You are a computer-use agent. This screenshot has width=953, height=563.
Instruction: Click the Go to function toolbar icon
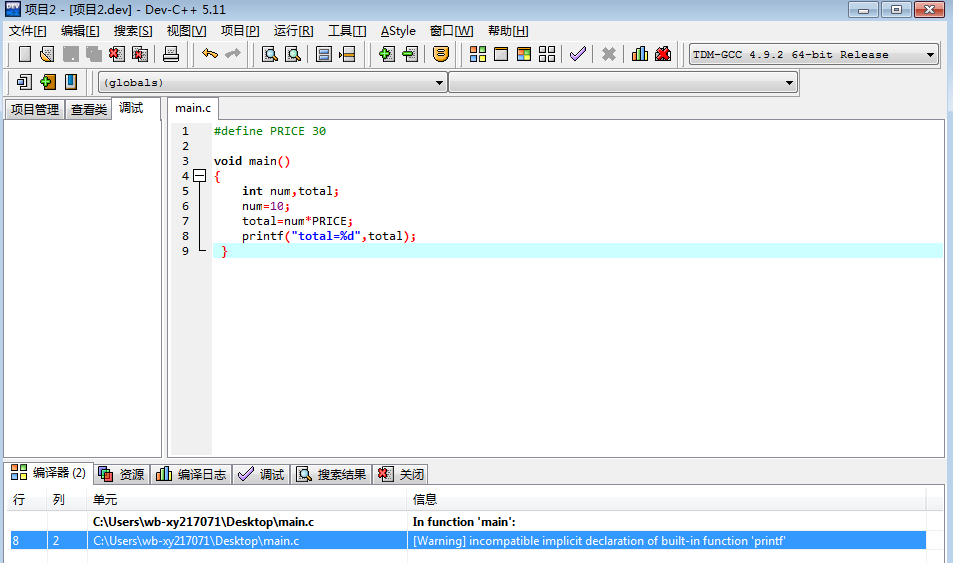(x=324, y=54)
